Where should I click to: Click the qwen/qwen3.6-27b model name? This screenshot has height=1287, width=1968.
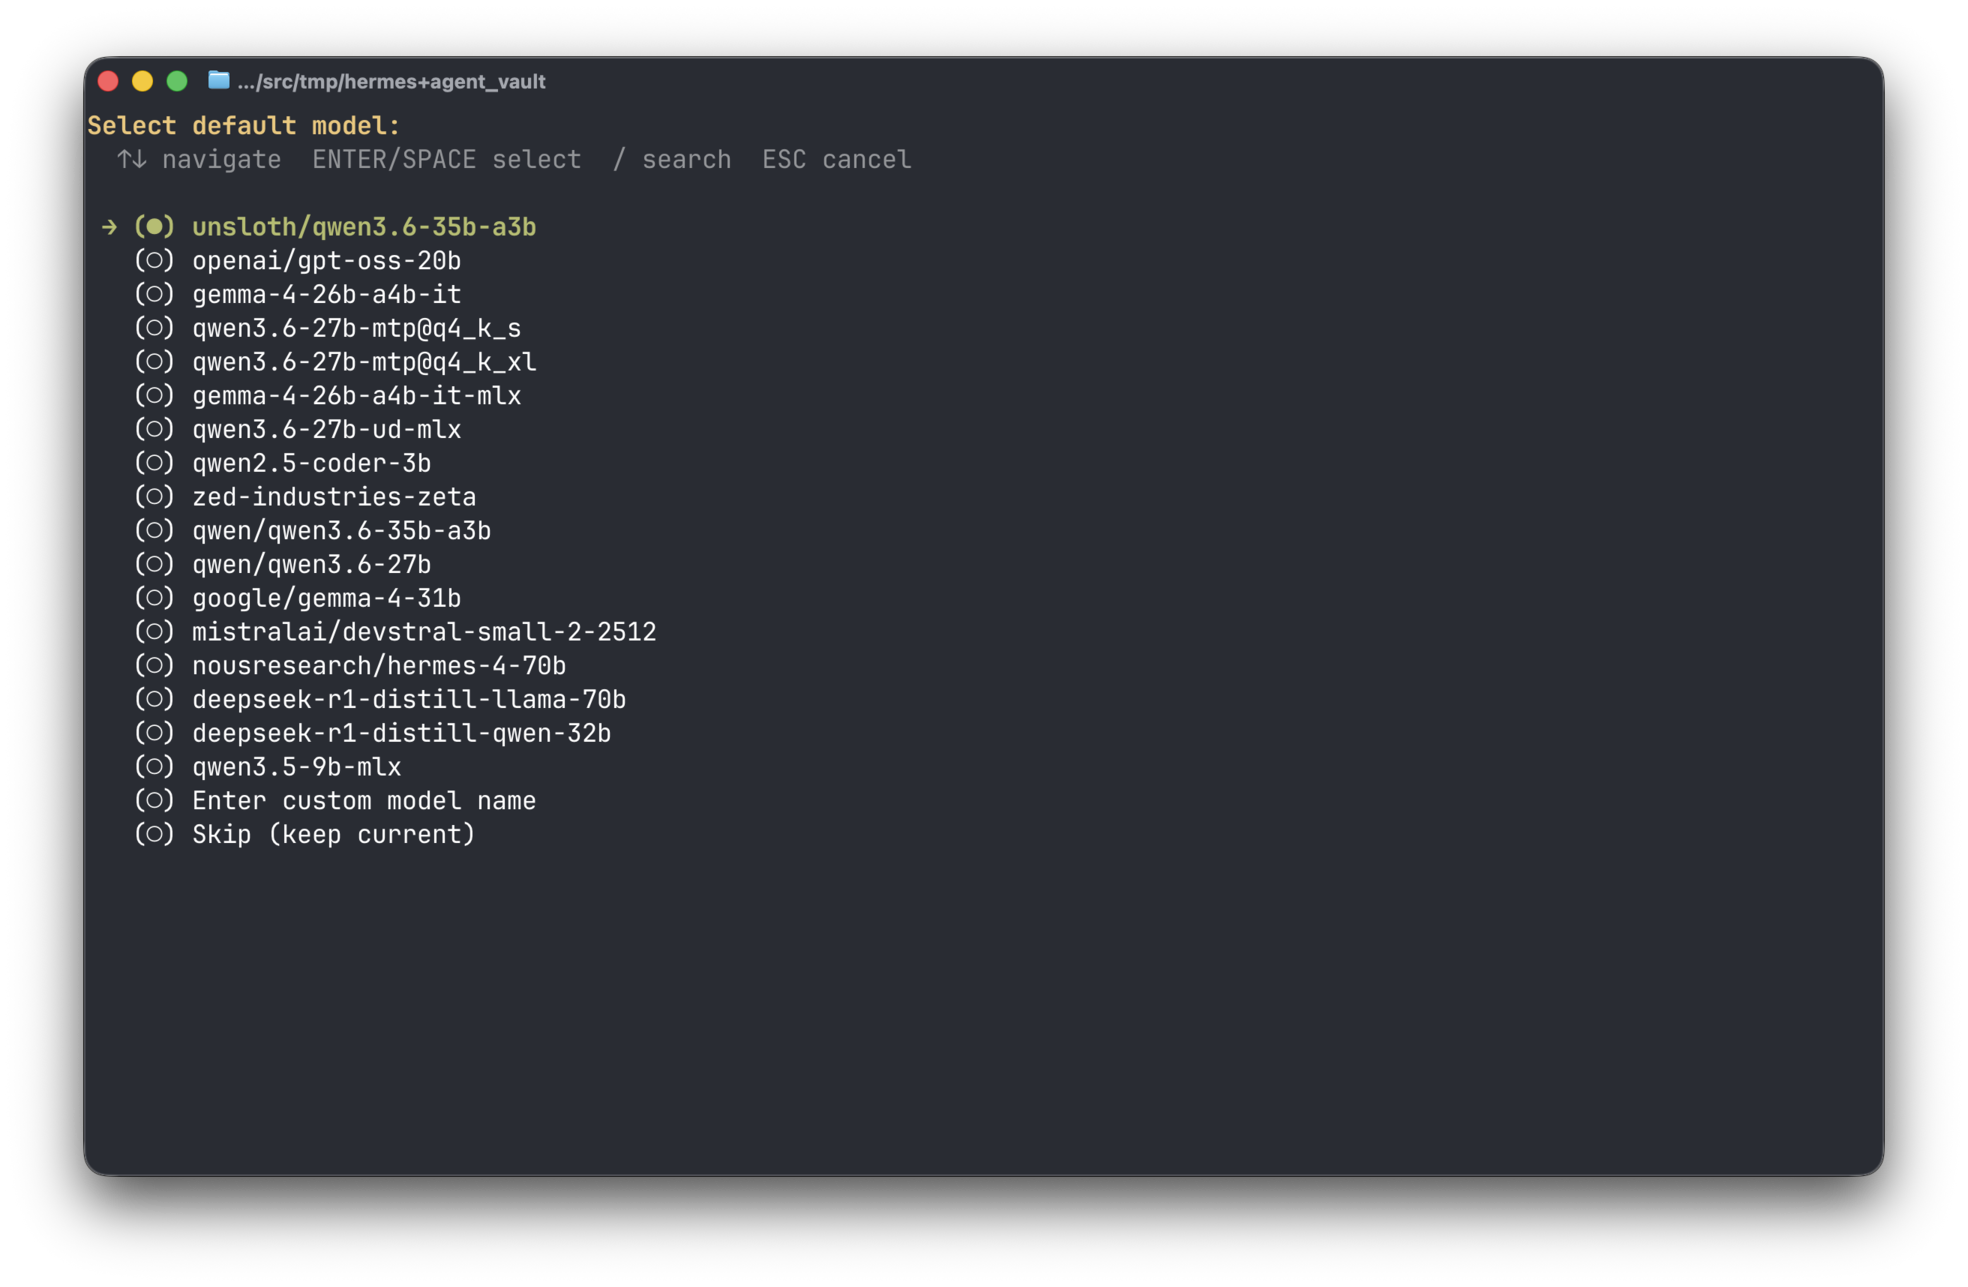[311, 565]
